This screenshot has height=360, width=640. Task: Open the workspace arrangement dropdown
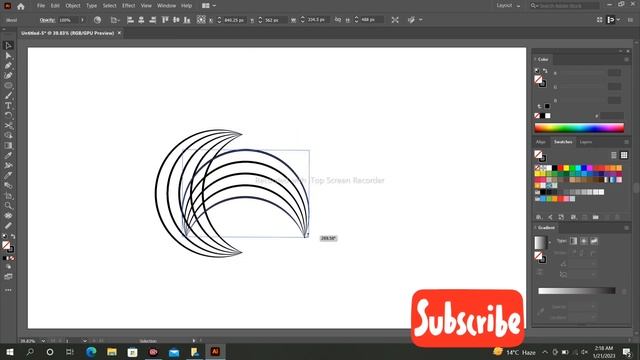[209, 6]
